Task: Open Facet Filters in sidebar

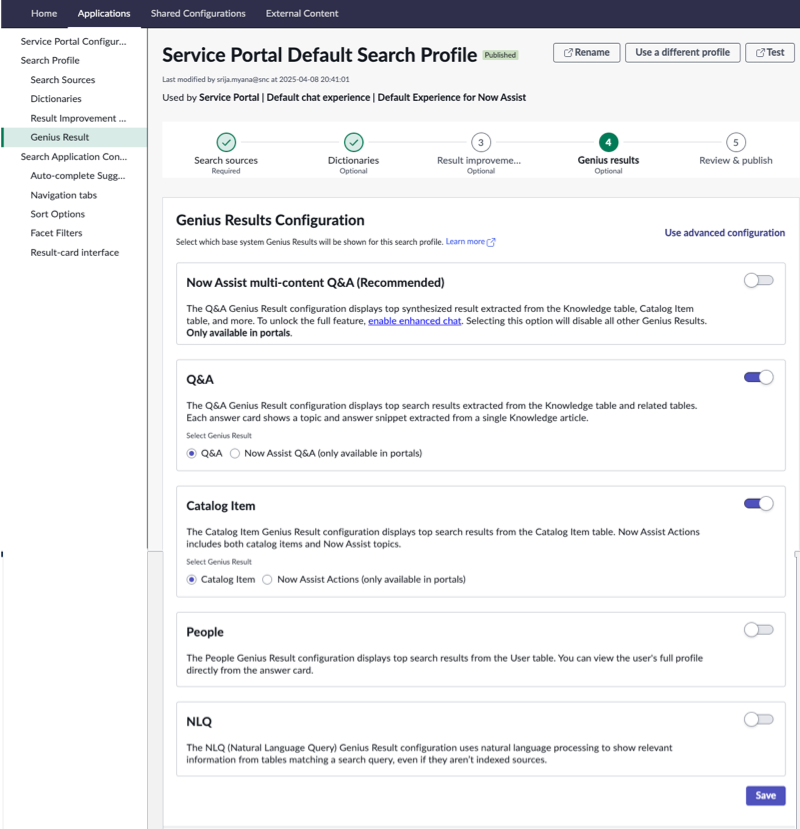Action: [56, 233]
